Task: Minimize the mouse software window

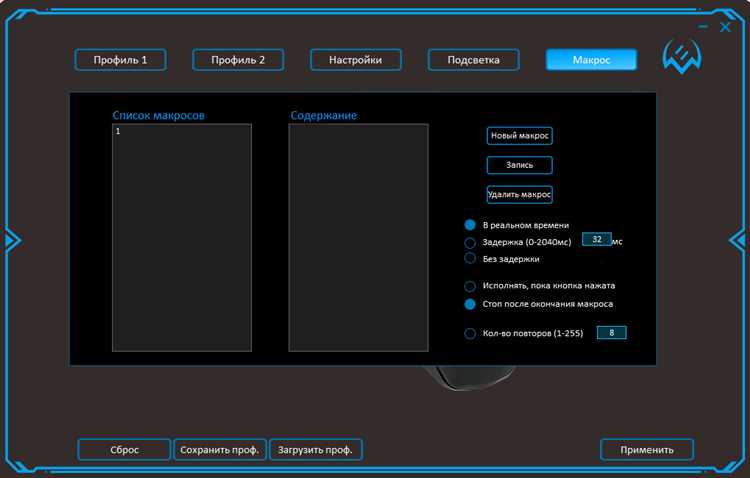Action: [x=703, y=27]
